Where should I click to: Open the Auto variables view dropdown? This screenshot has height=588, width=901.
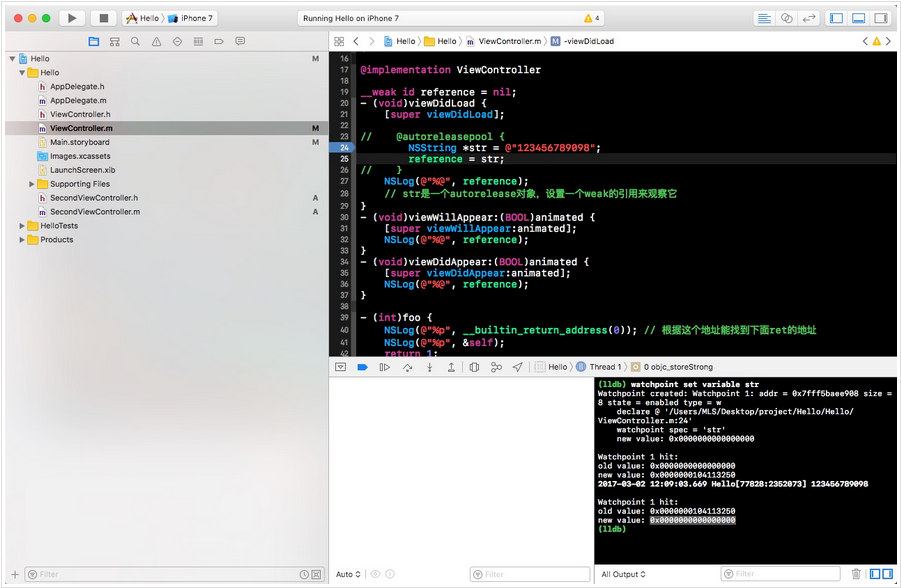point(346,574)
